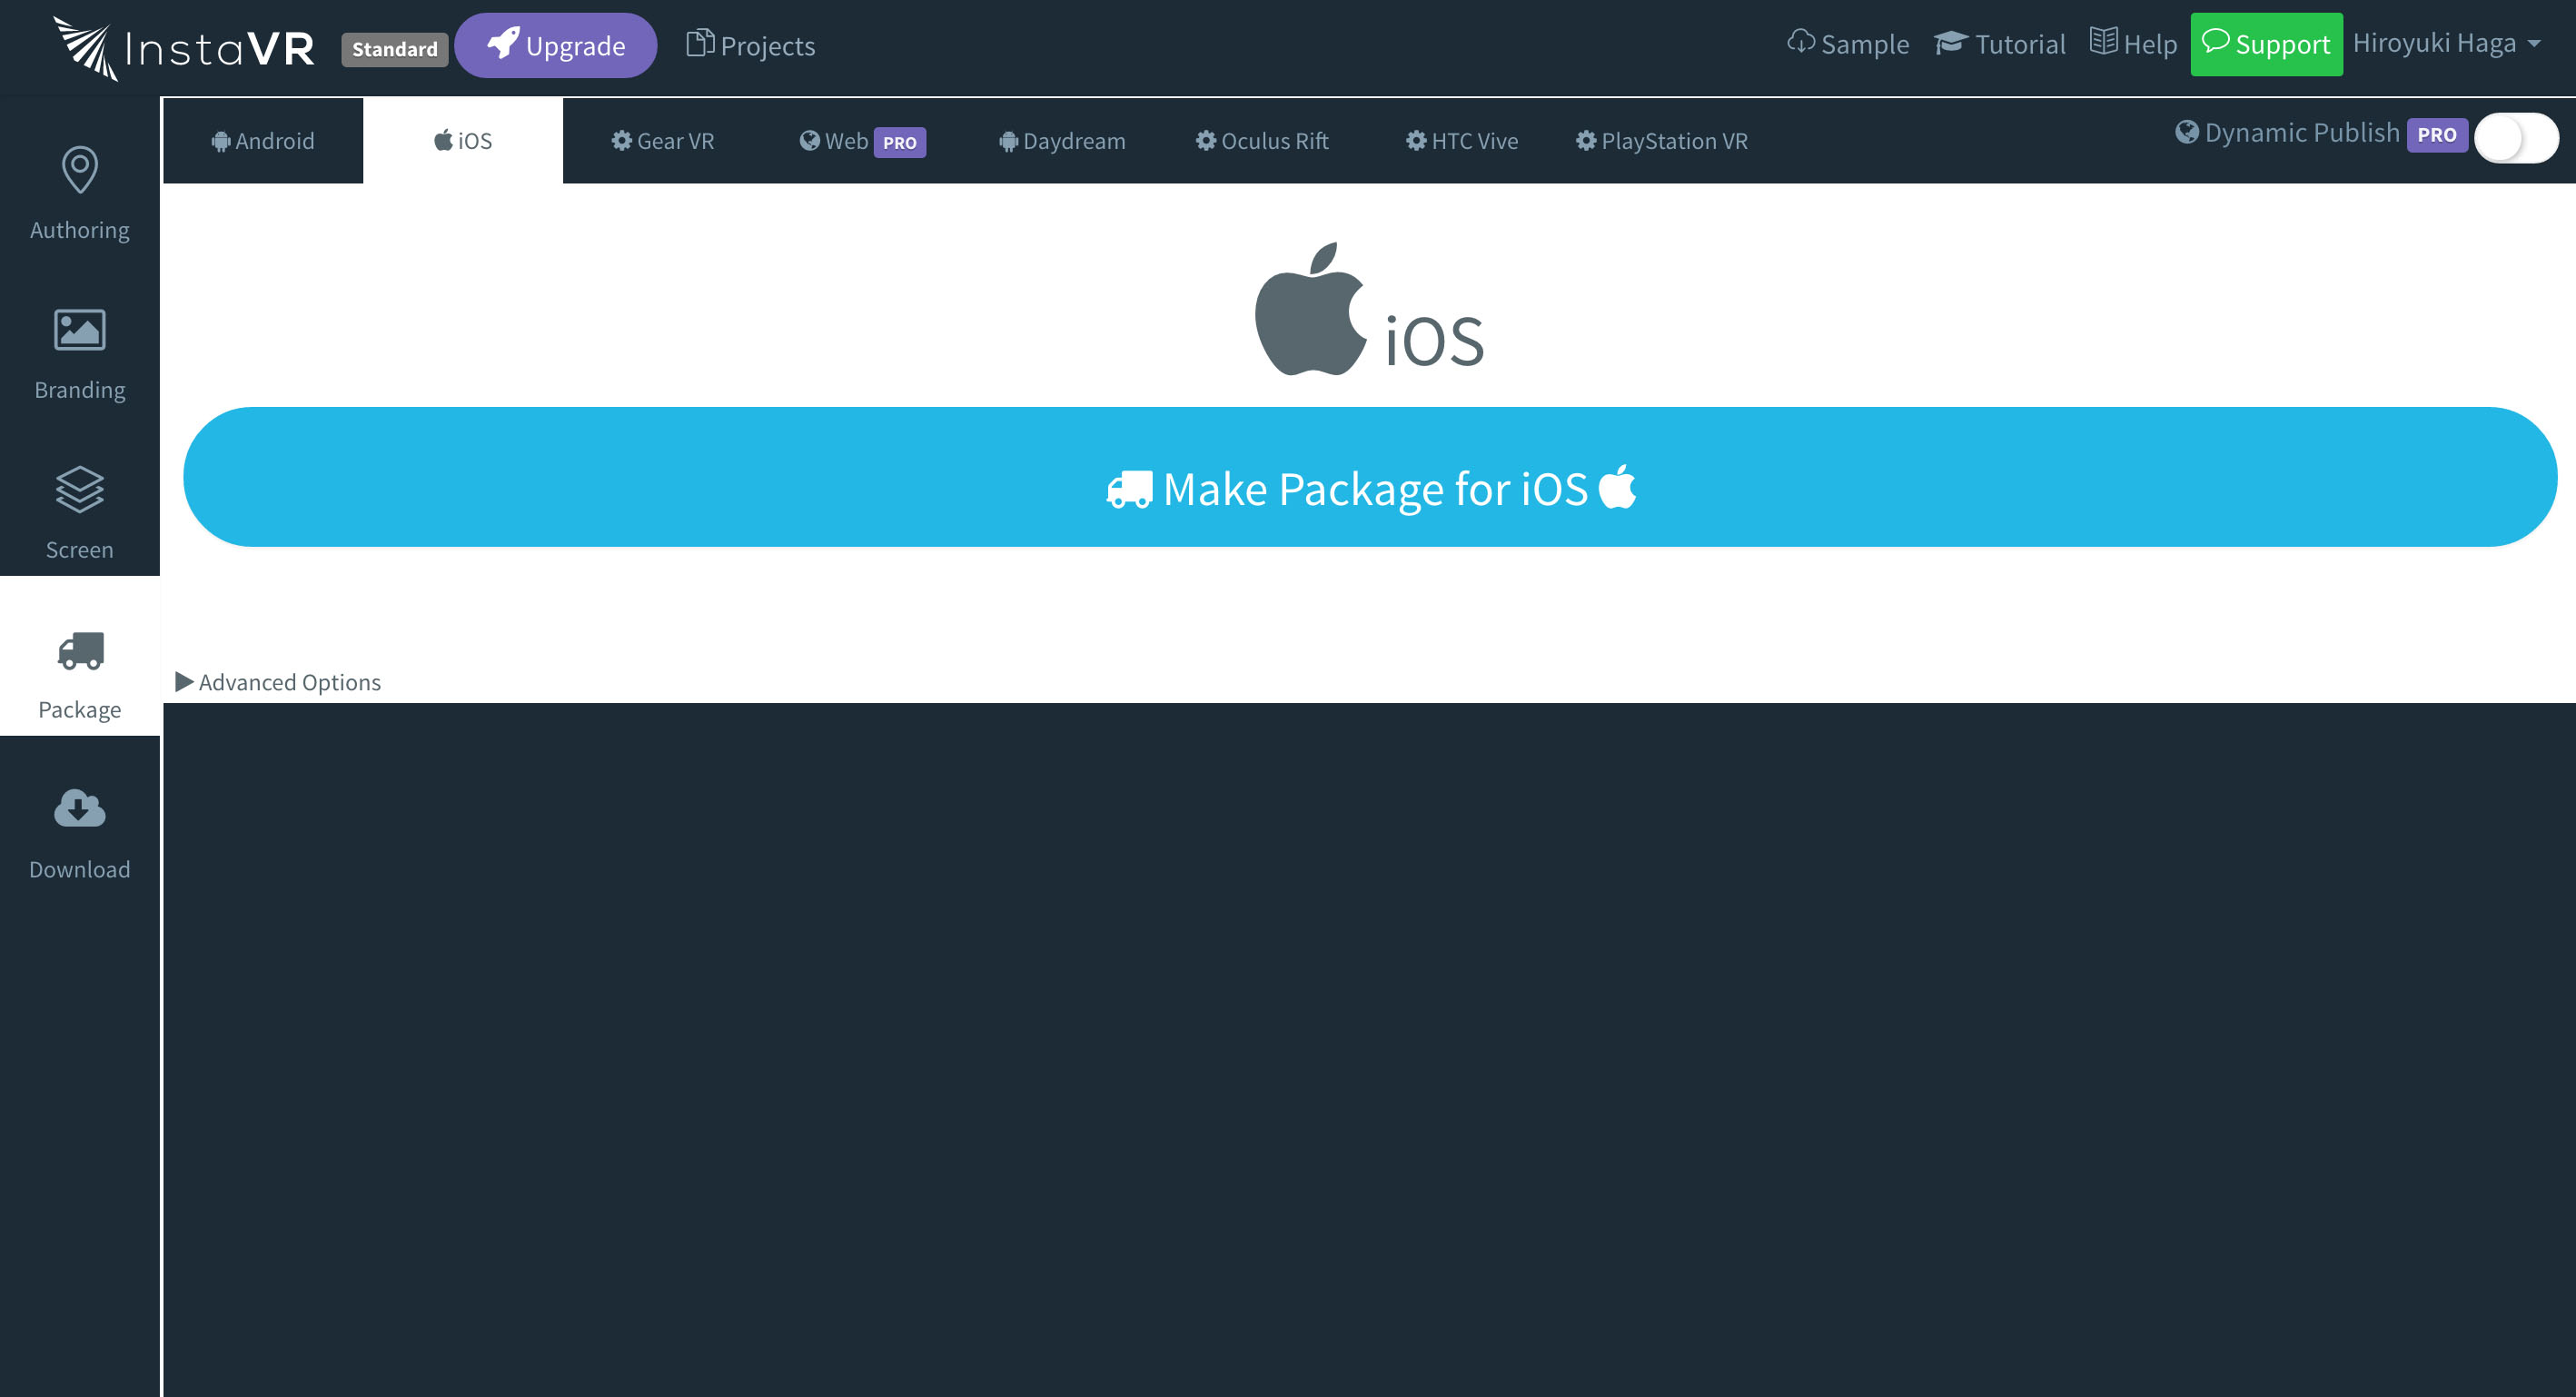Click the Make Package for iOS button
This screenshot has height=1397, width=2576.
click(1370, 477)
